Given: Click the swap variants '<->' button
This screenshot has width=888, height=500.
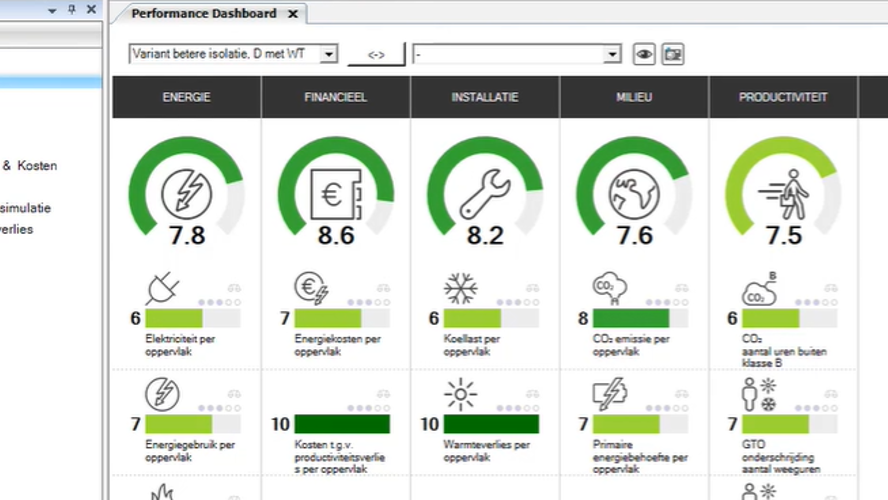Looking at the screenshot, I should [376, 54].
